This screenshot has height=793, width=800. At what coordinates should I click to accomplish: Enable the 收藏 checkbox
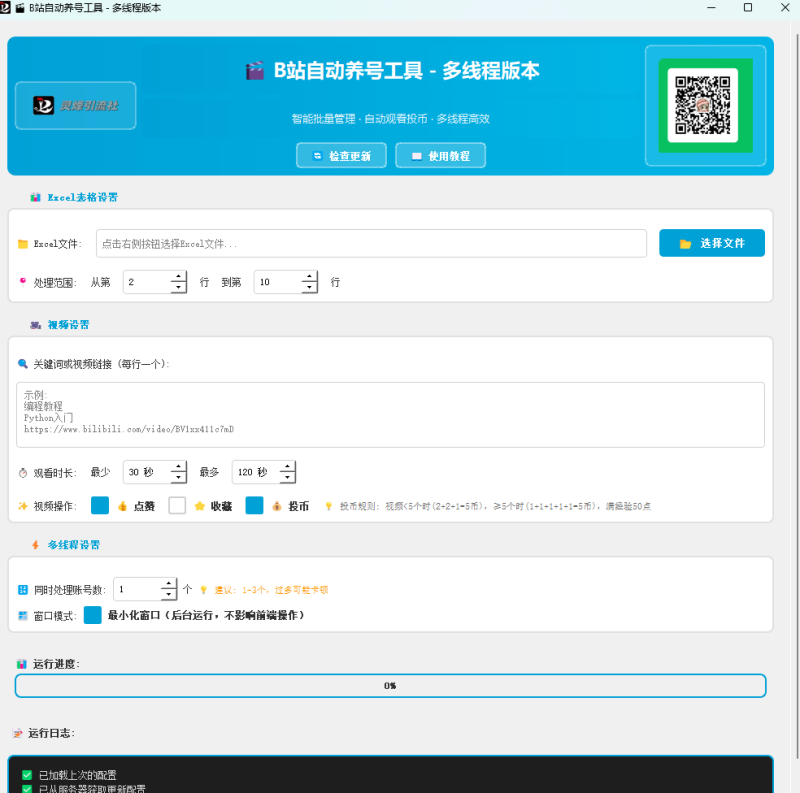(175, 505)
